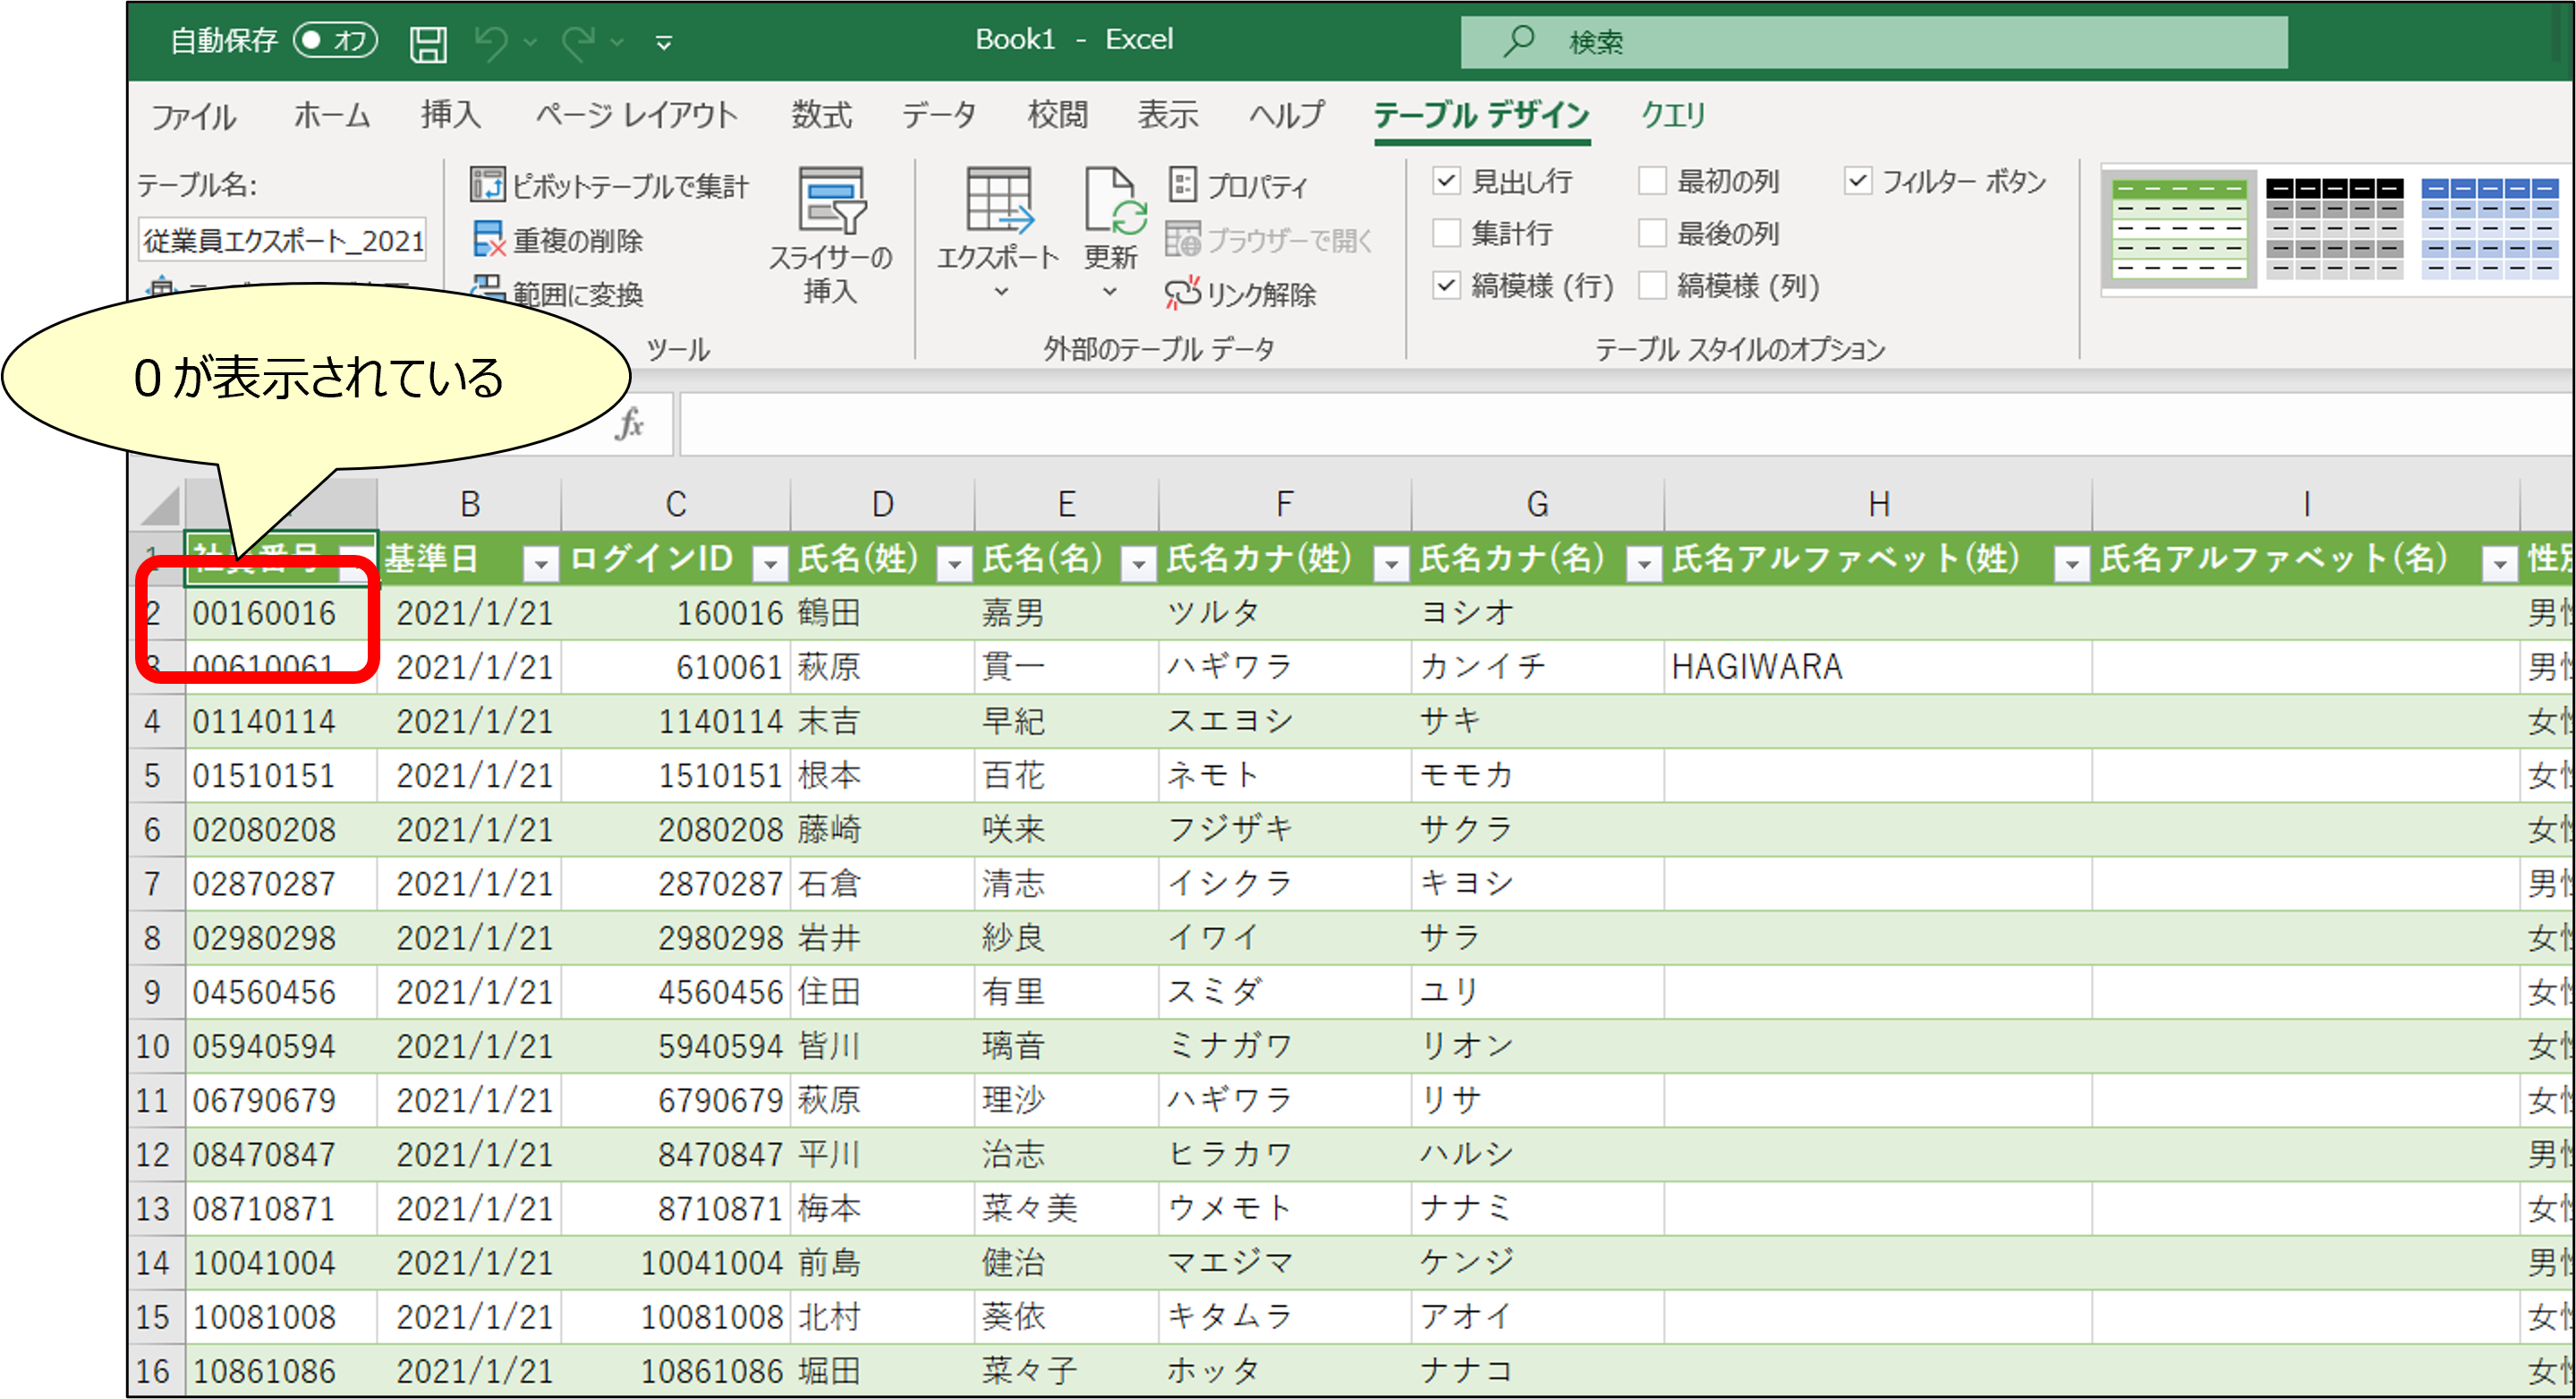Screen dimensions: 2576x1399
Task: Open the クエリ tab
Action: point(1672,115)
